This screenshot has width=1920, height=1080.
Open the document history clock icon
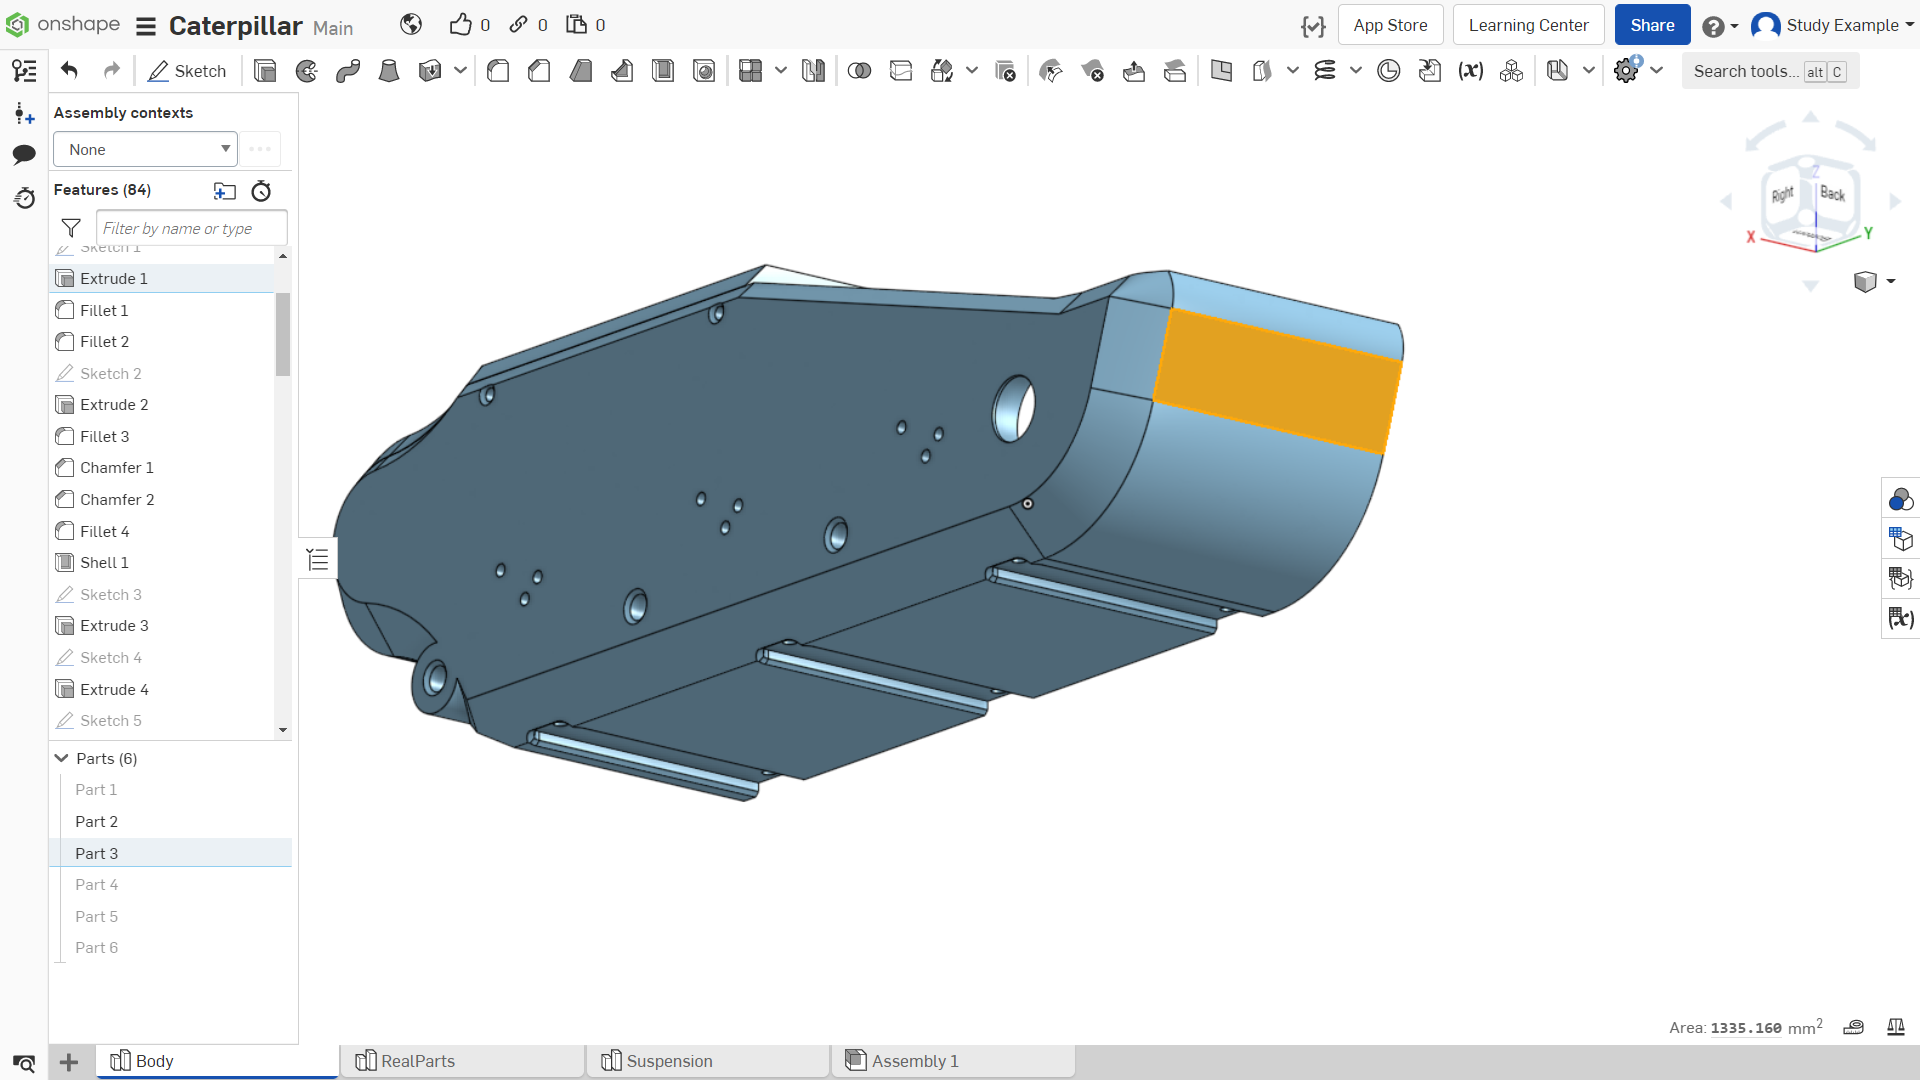point(24,198)
